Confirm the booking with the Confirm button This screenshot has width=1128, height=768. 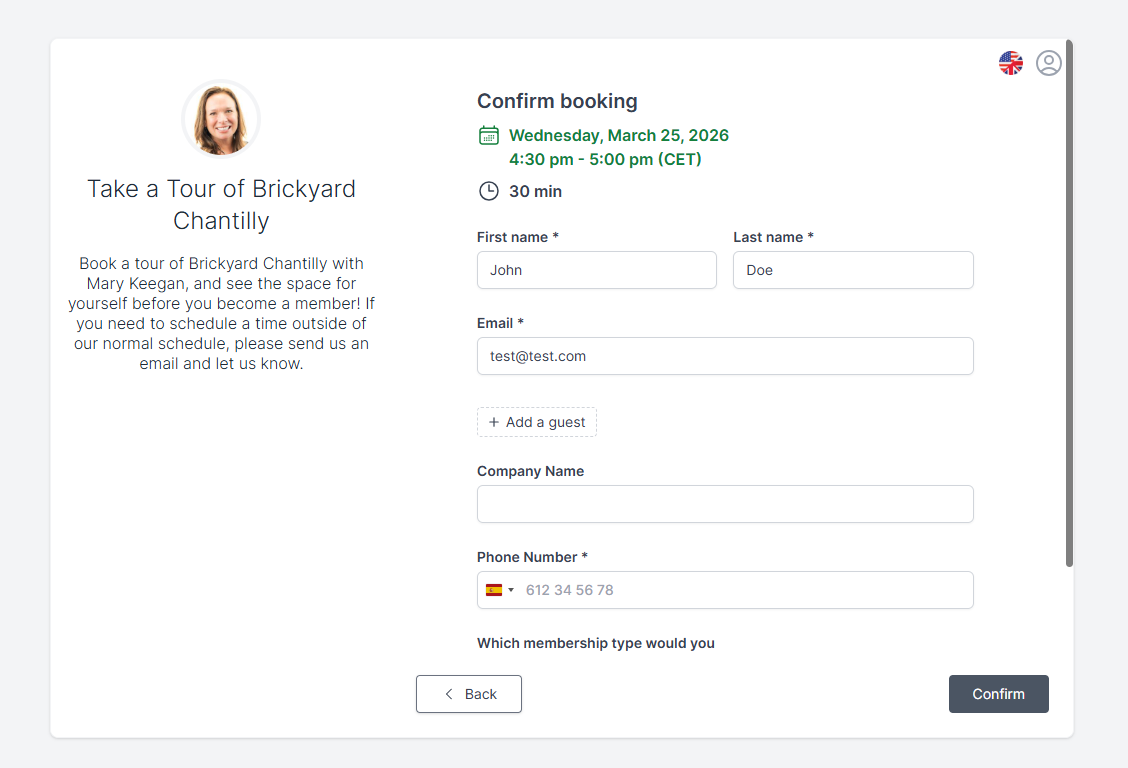pyautogui.click(x=998, y=694)
